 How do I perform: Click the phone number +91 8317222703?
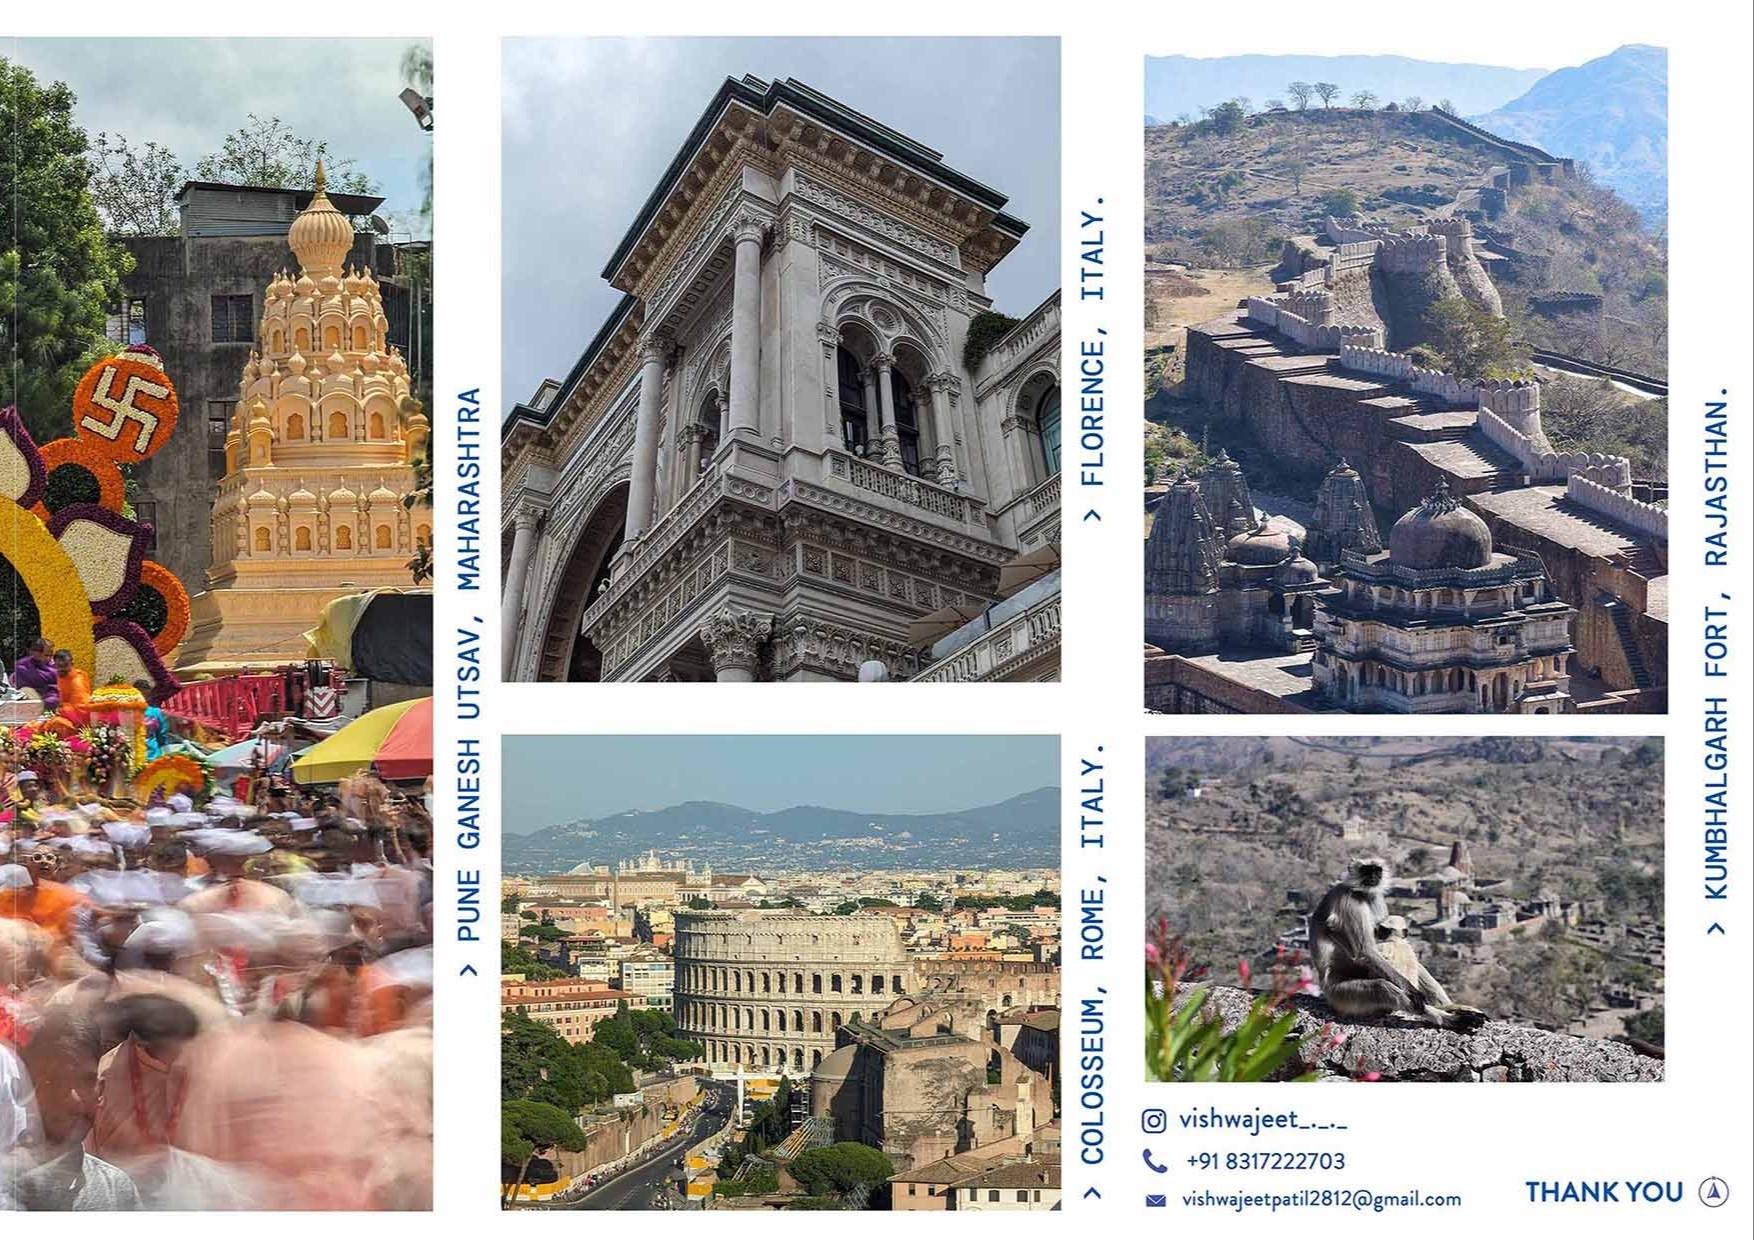(1265, 1161)
